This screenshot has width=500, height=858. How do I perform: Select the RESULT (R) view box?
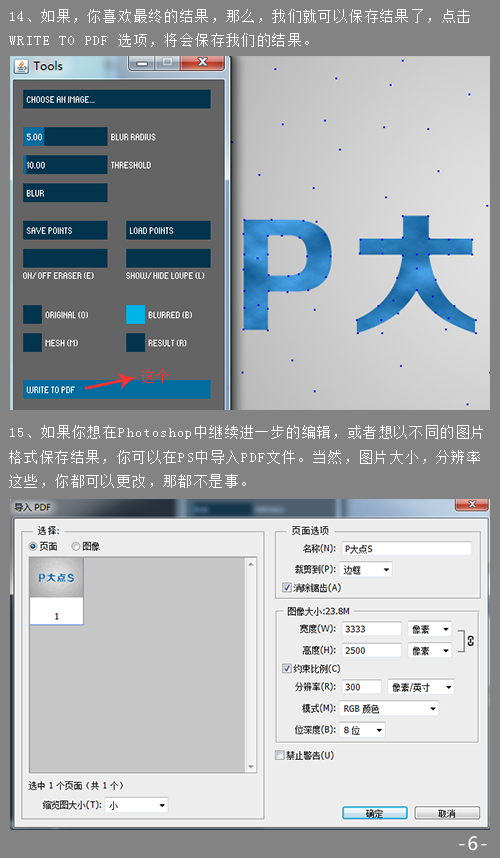tap(136, 343)
